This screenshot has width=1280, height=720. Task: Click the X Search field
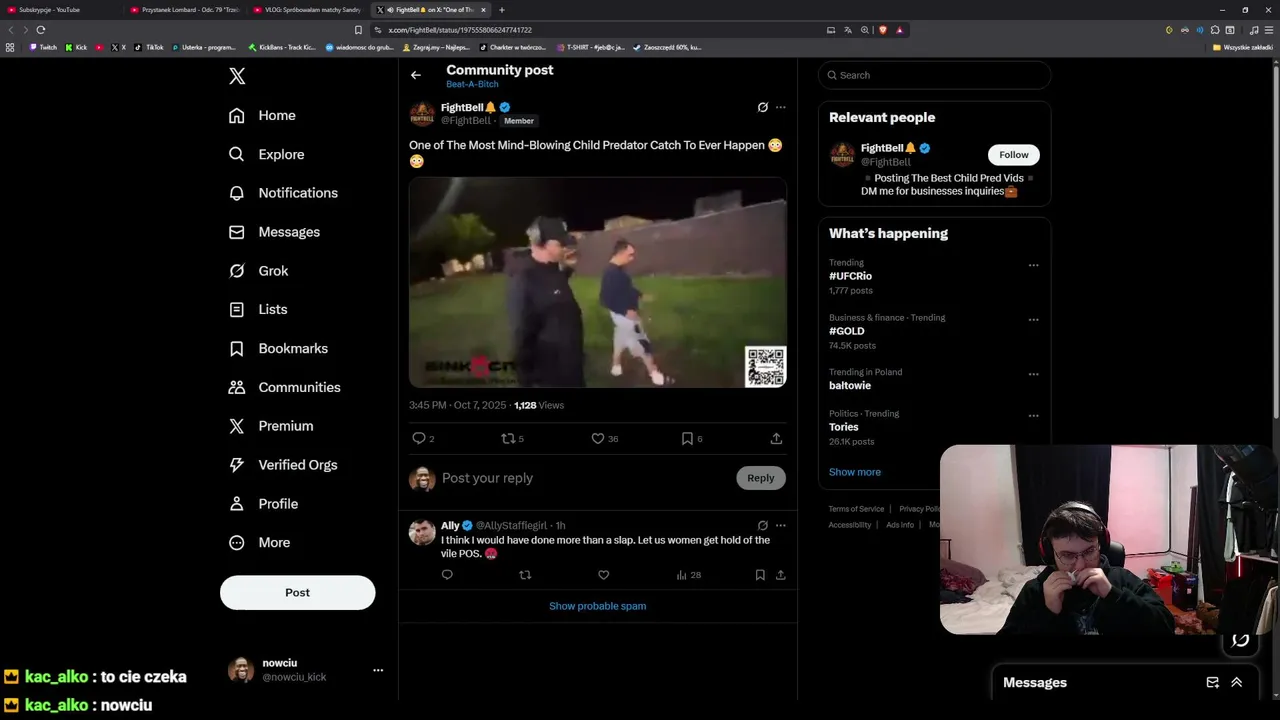coord(934,75)
